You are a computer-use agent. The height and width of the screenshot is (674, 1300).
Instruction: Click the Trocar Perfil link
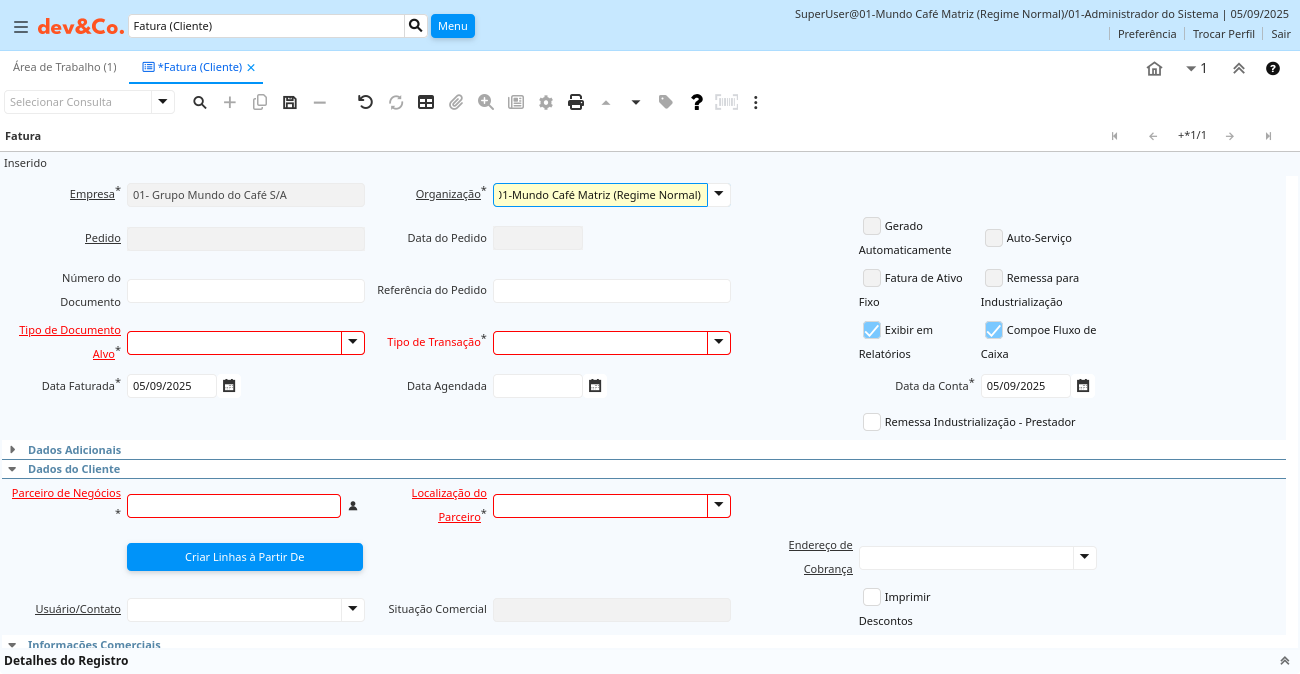[x=1223, y=34]
